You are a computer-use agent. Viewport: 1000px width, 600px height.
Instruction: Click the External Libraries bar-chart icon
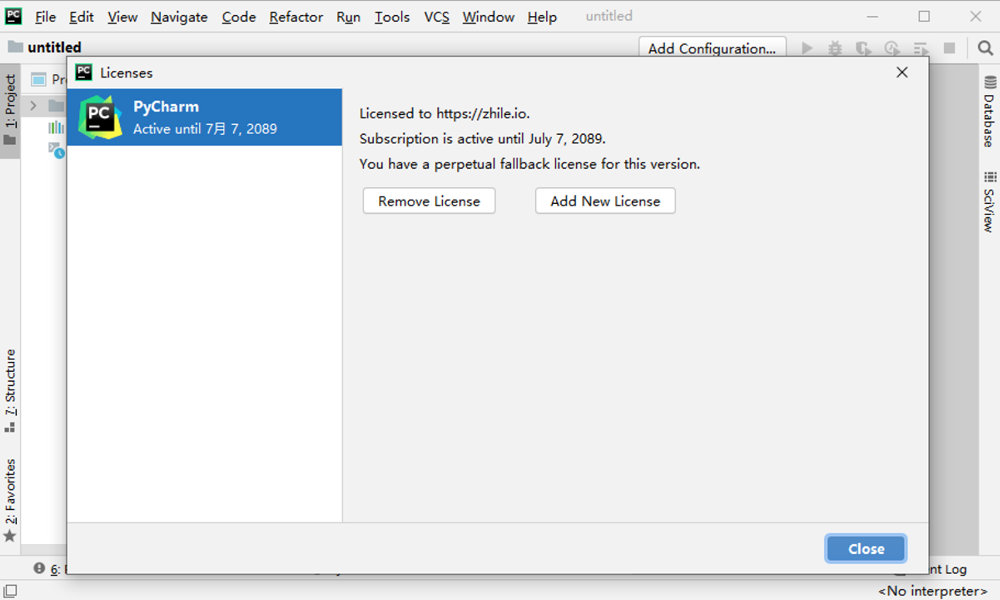(x=56, y=128)
